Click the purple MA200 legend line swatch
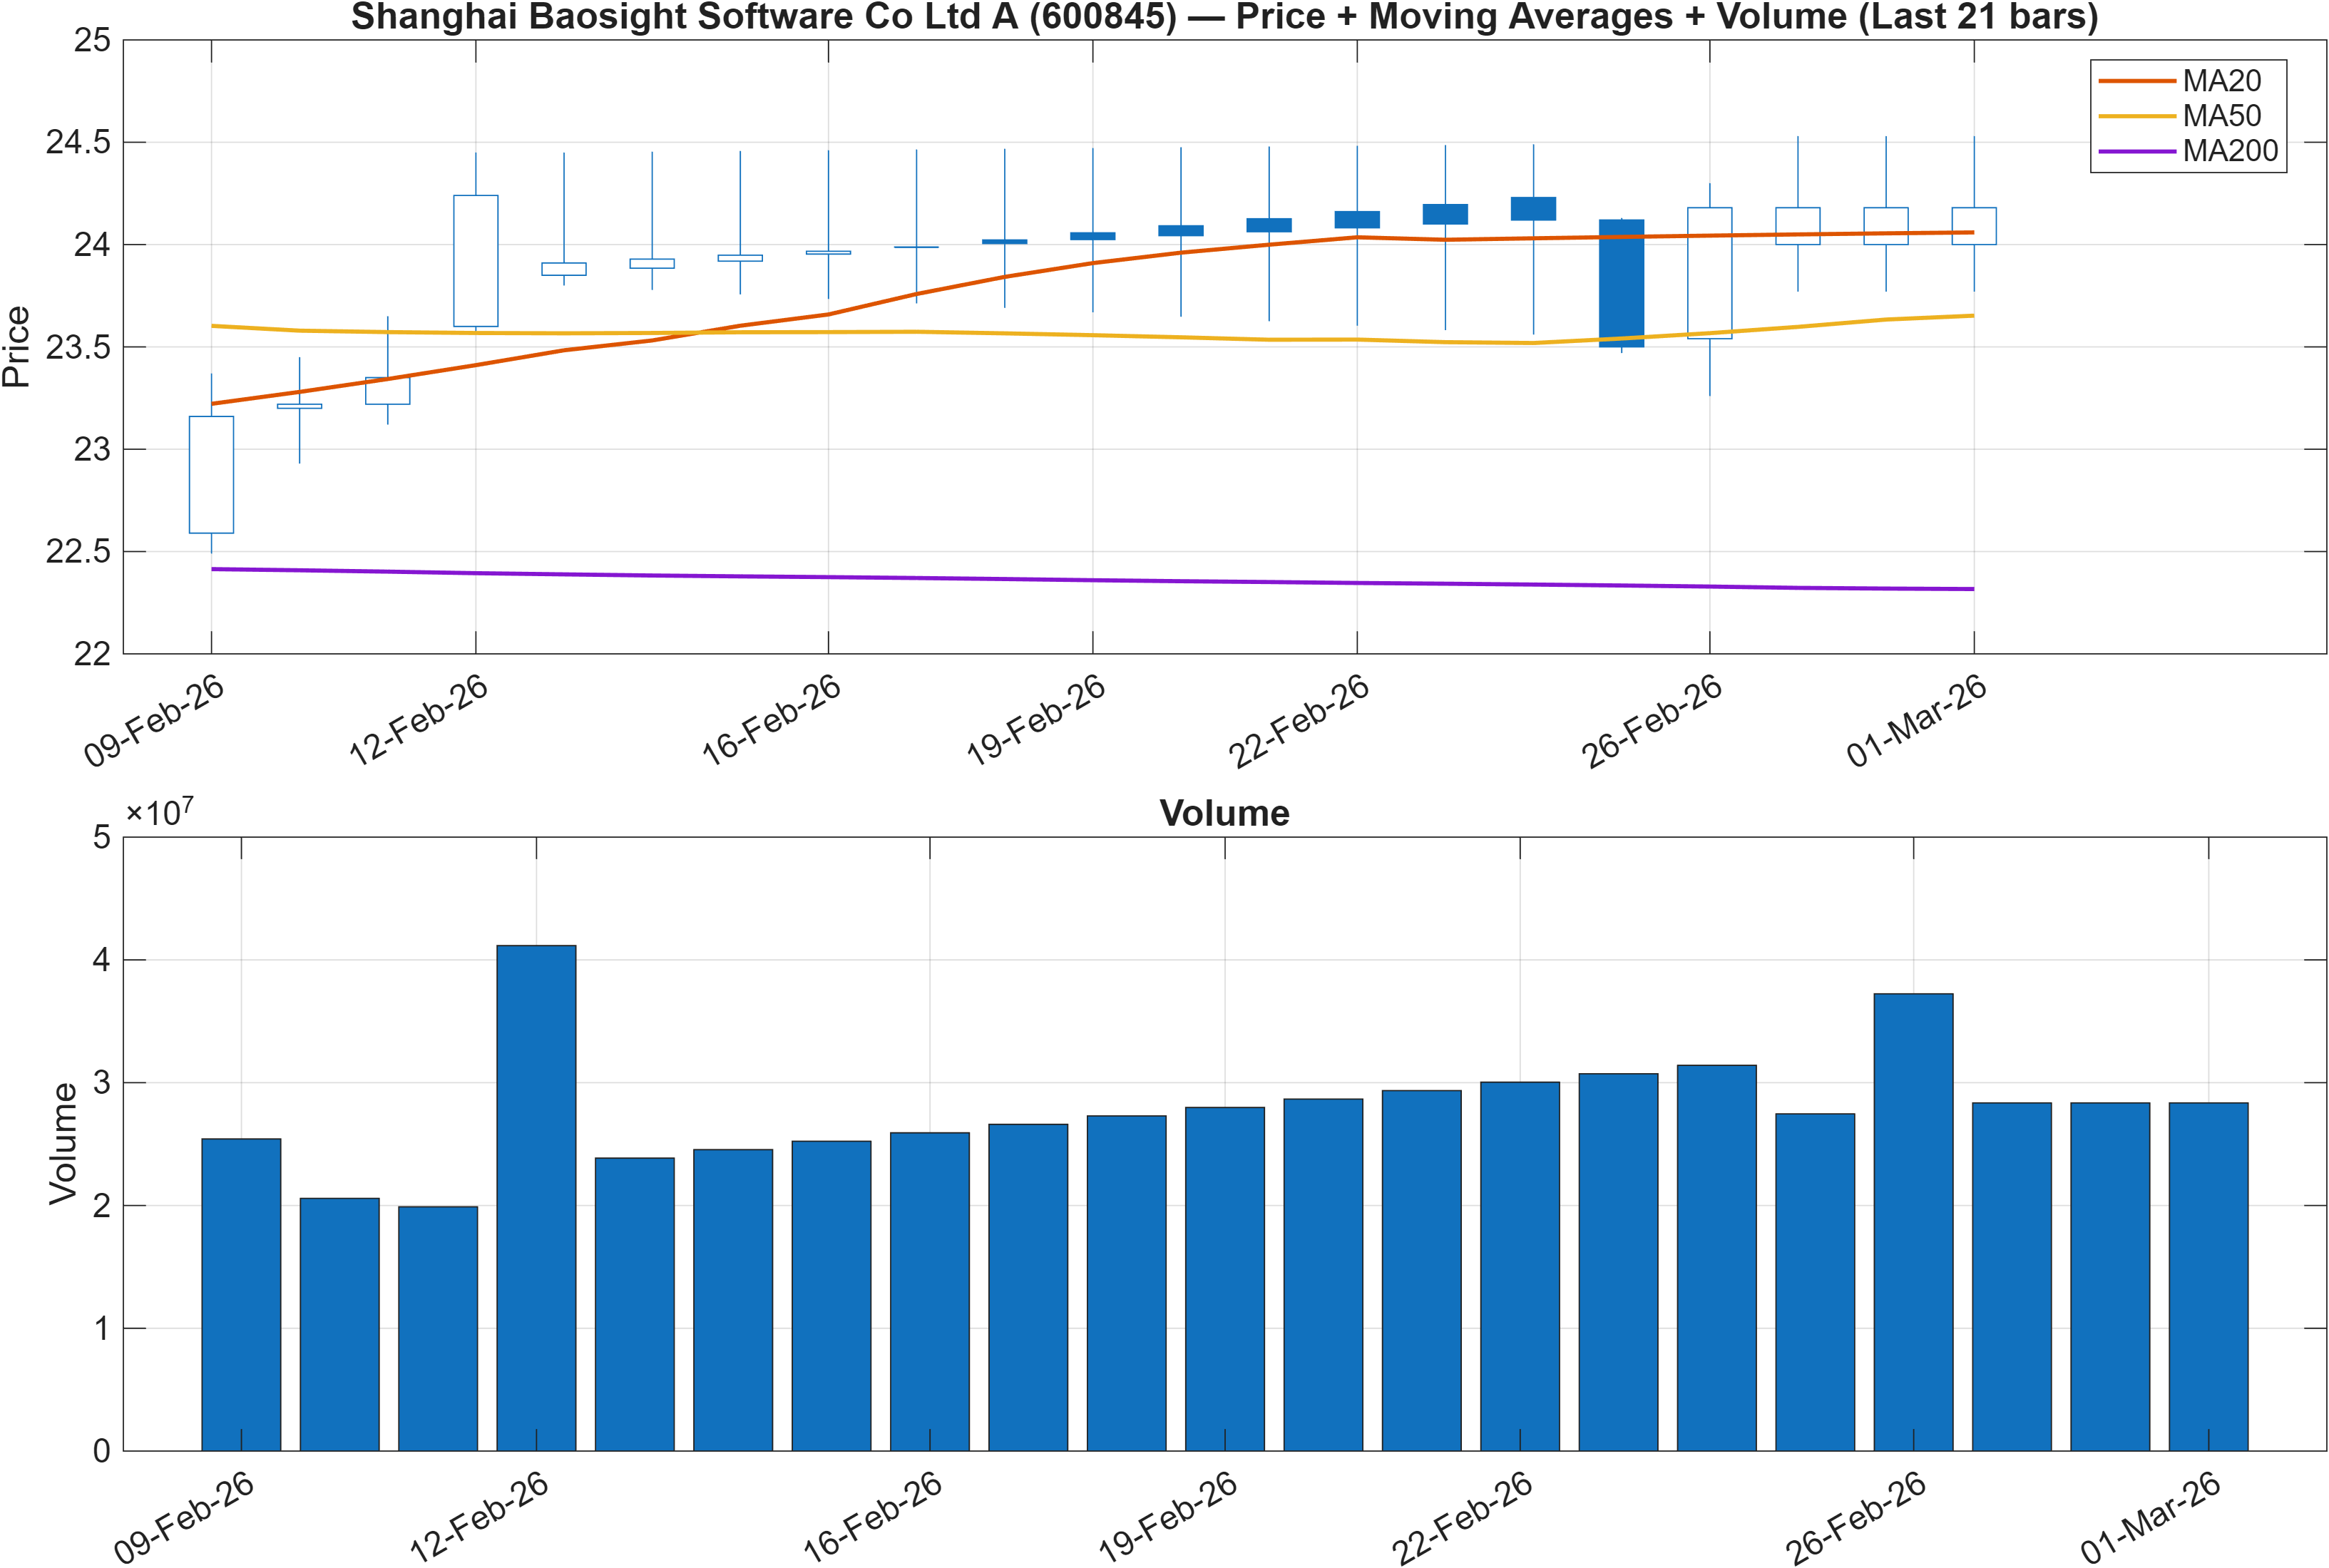The width and height of the screenshot is (2329, 1568). [2136, 151]
